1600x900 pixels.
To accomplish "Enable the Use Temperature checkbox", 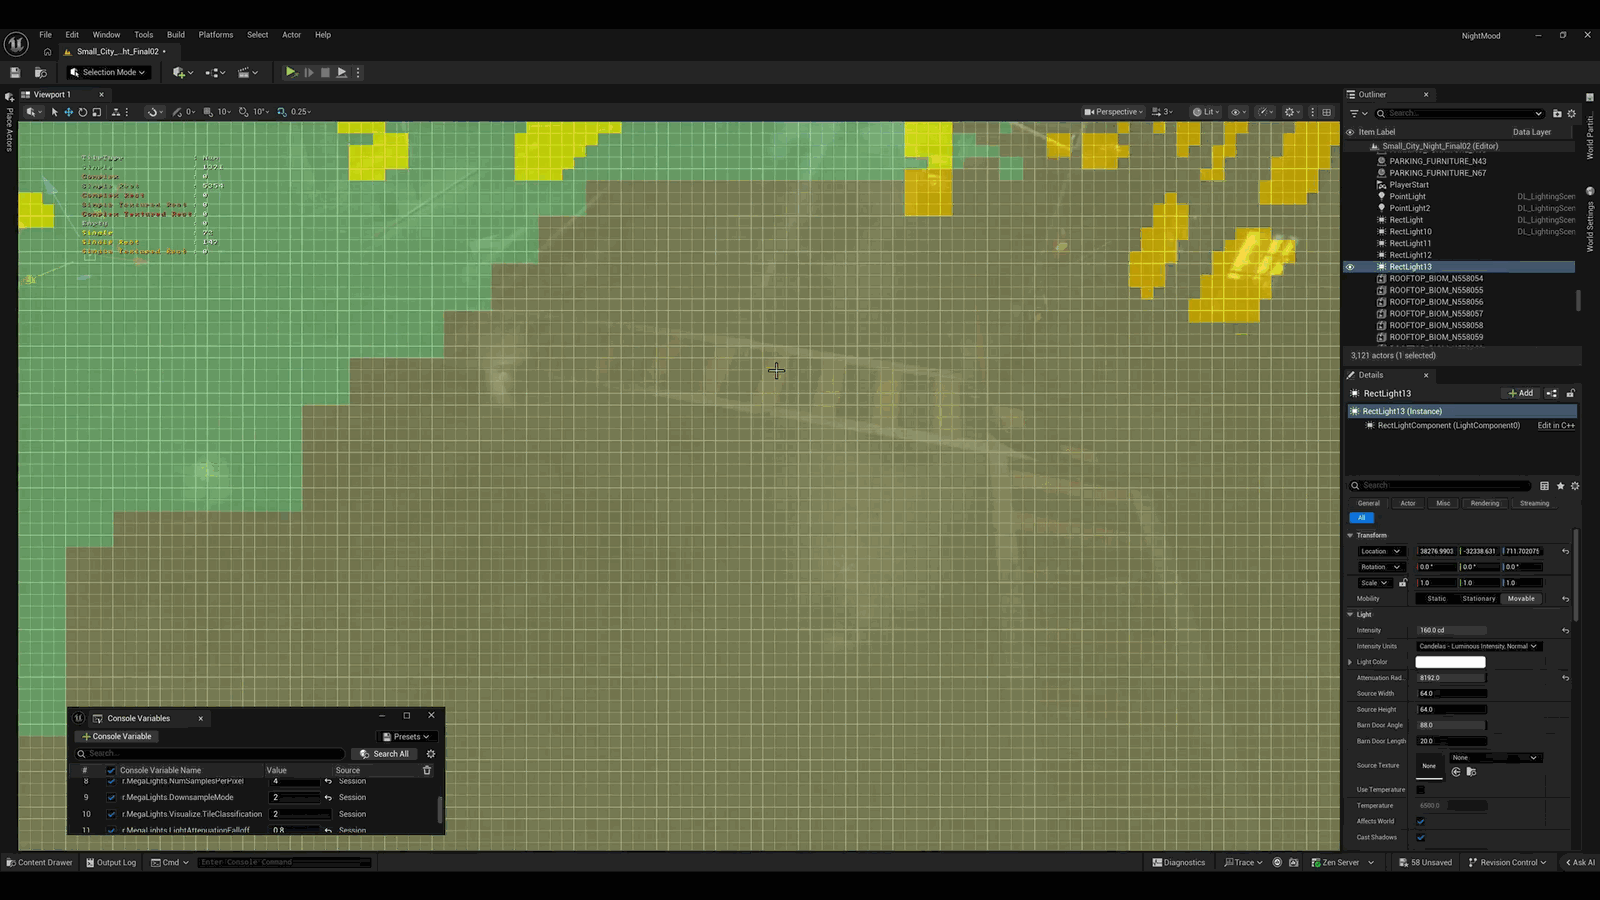I will [x=1421, y=789].
